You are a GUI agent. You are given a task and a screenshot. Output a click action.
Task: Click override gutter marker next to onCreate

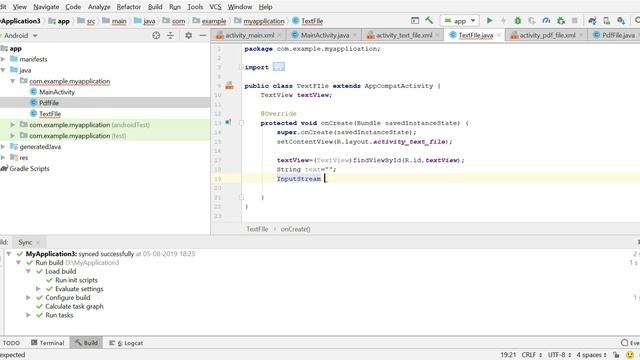[228, 122]
